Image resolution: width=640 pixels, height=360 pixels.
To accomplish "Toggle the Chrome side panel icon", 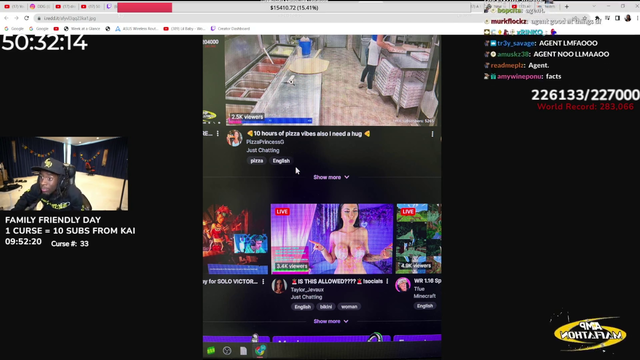I will point(618,18).
